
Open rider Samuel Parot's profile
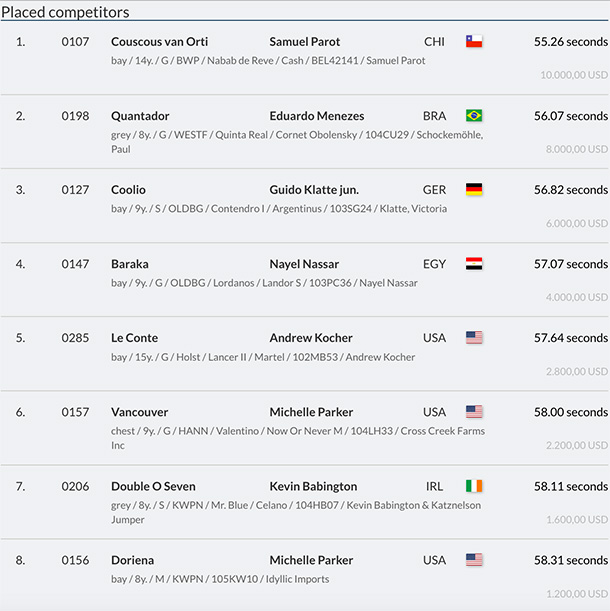[304, 42]
